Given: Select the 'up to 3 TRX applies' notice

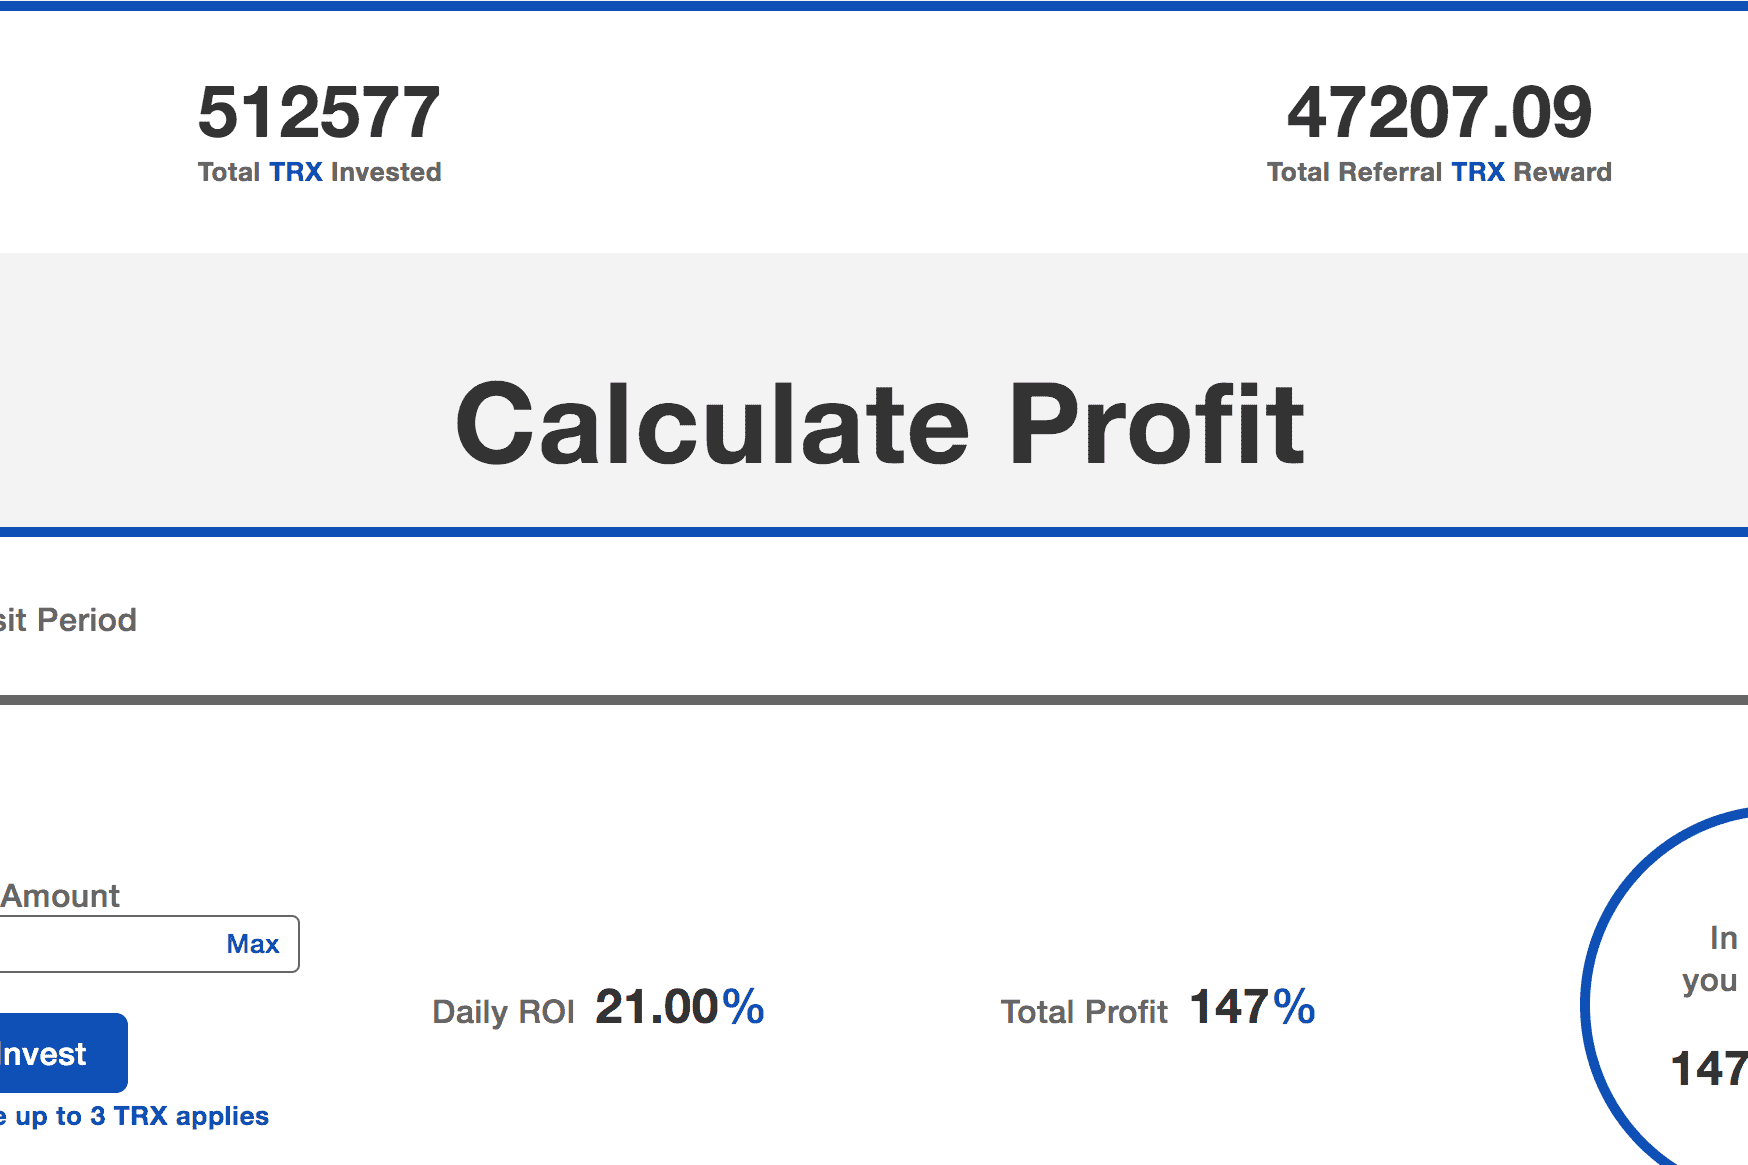Looking at the screenshot, I should pos(133,1115).
